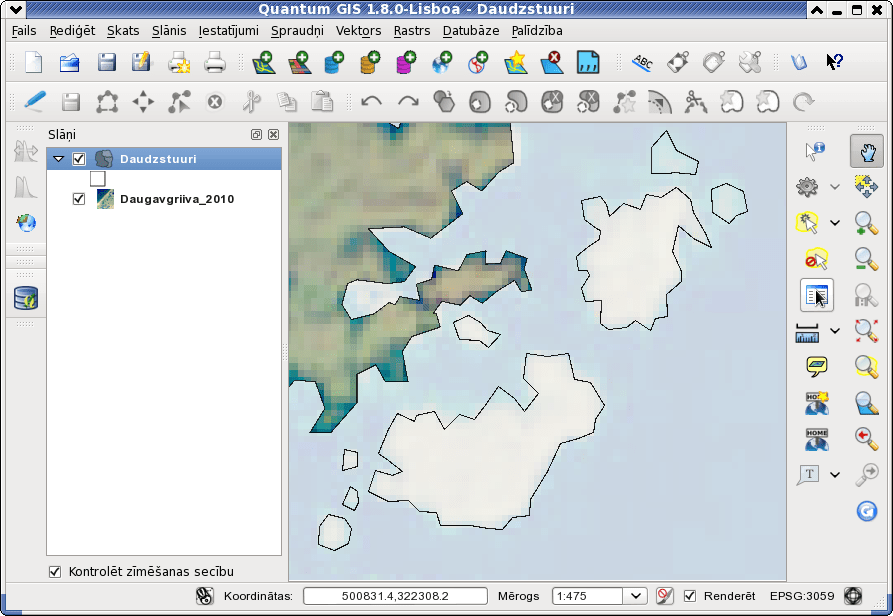Open the Spraudņi menu
The width and height of the screenshot is (893, 616).
click(x=297, y=31)
